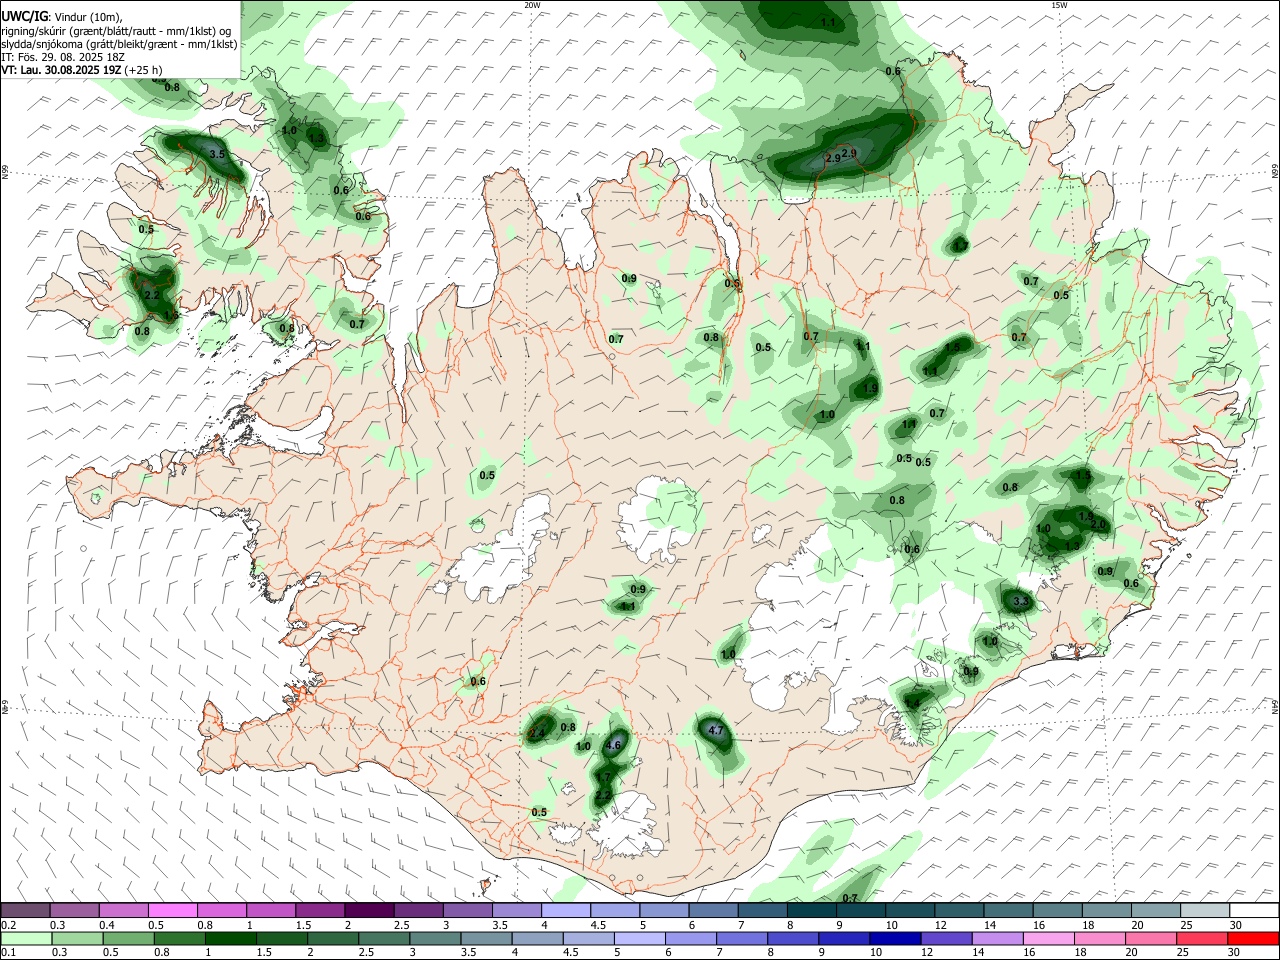This screenshot has height=960, width=1280.
Task: Click the '15W' longitude label
Action: pos(1059,5)
